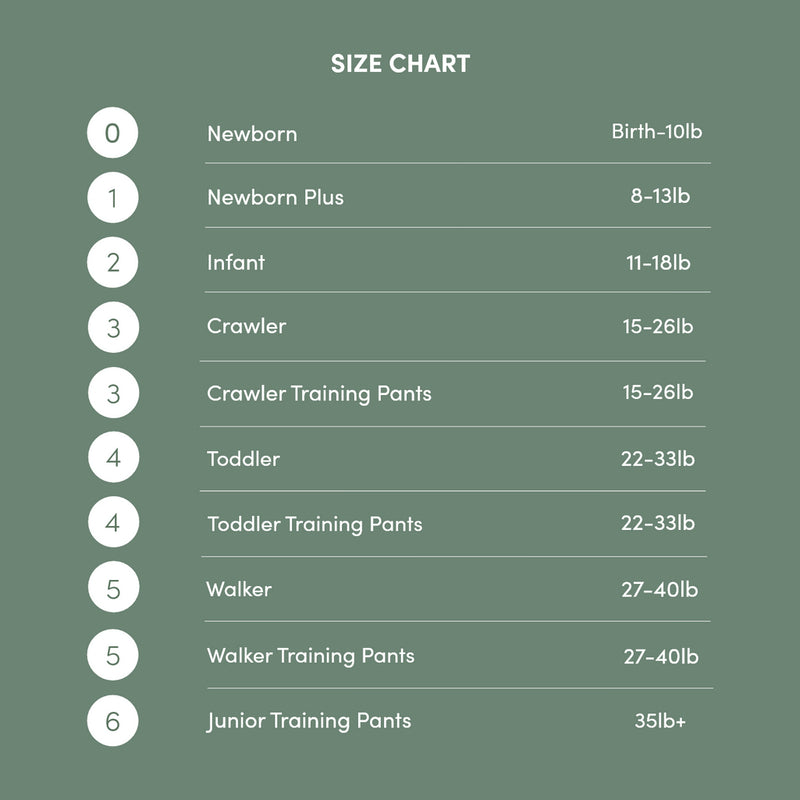Choose number 5 circle beside Walker Training Pants
This screenshot has width=800, height=800.
tap(112, 655)
